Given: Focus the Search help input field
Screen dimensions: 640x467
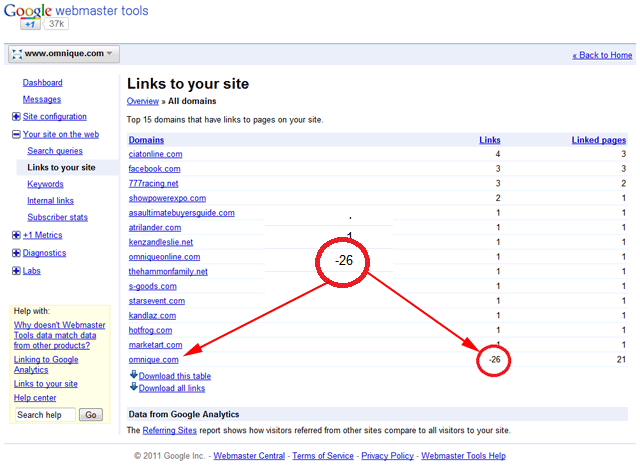Looking at the screenshot, I should [x=45, y=415].
